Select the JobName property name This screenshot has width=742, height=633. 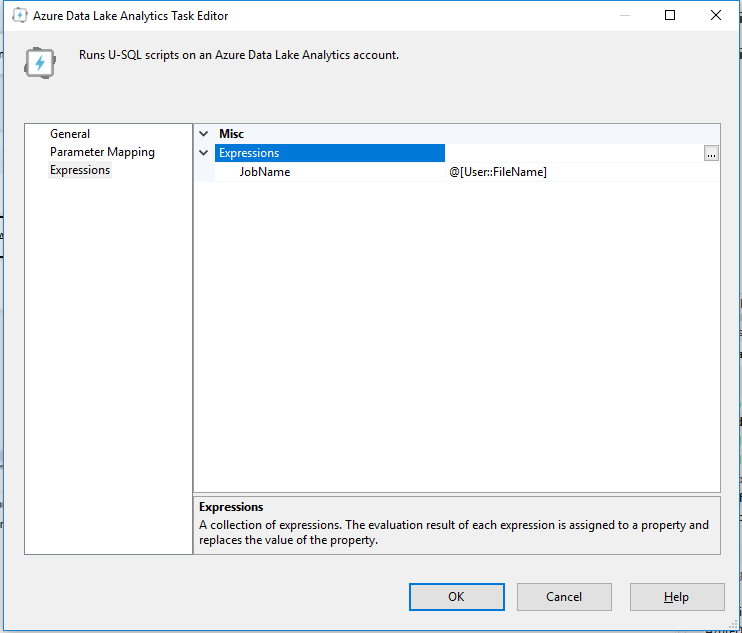tap(265, 172)
